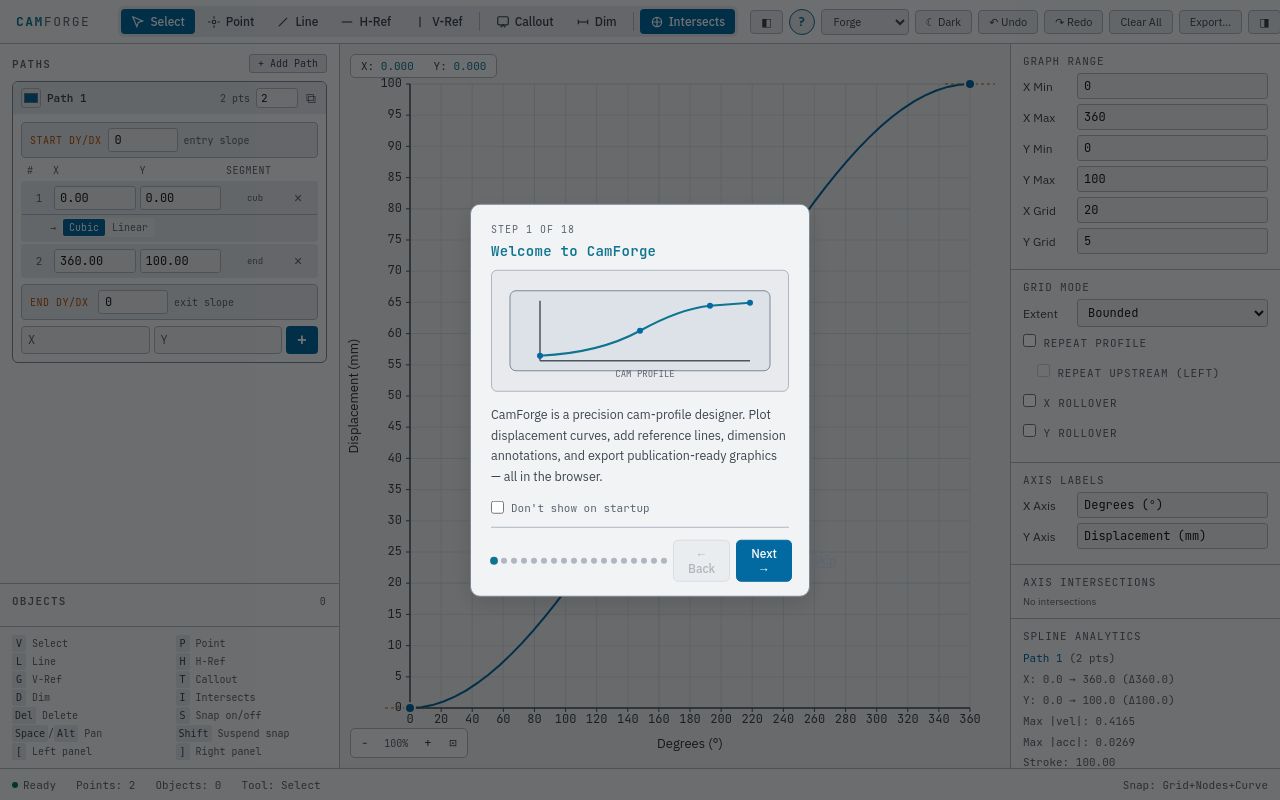Choose the Line tool
Viewport: 1280px width, 800px height.
pos(298,22)
